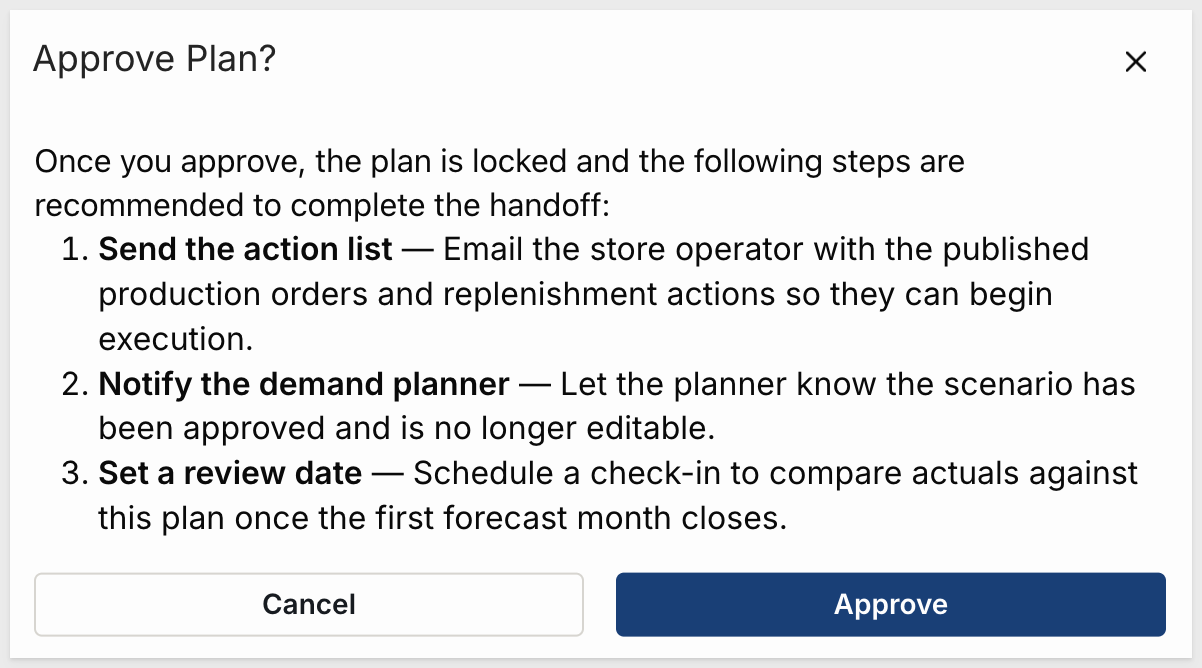The height and width of the screenshot is (668, 1202).
Task: Select the bold 'Send the action list' text
Action: pos(245,249)
